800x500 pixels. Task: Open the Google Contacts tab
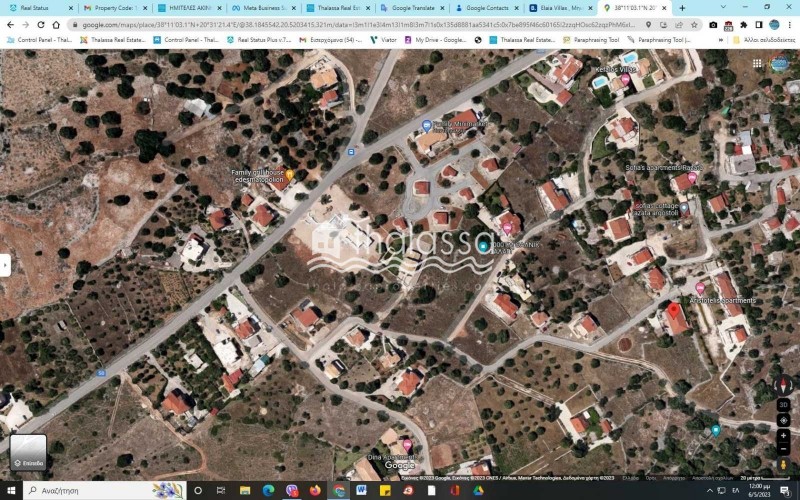click(486, 8)
